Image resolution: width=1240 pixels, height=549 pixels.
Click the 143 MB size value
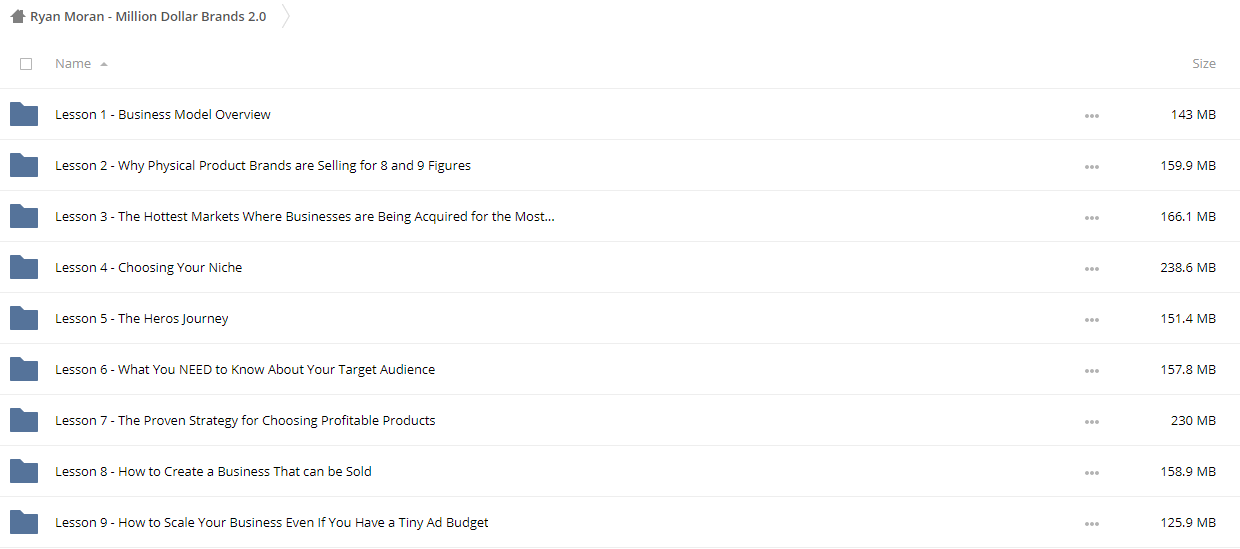[1193, 114]
